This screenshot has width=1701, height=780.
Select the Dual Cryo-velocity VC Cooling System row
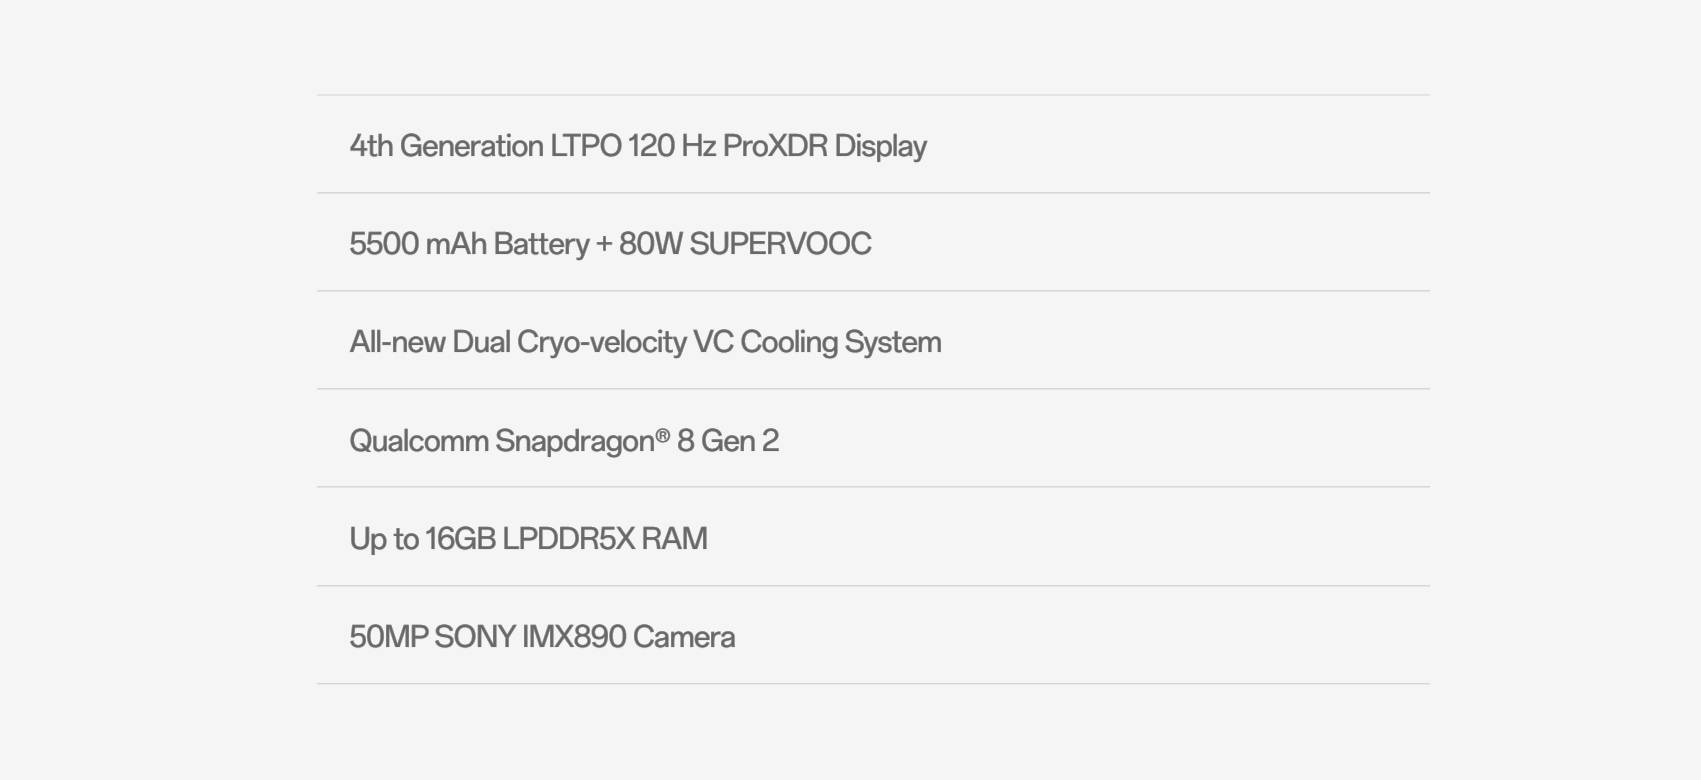click(873, 341)
